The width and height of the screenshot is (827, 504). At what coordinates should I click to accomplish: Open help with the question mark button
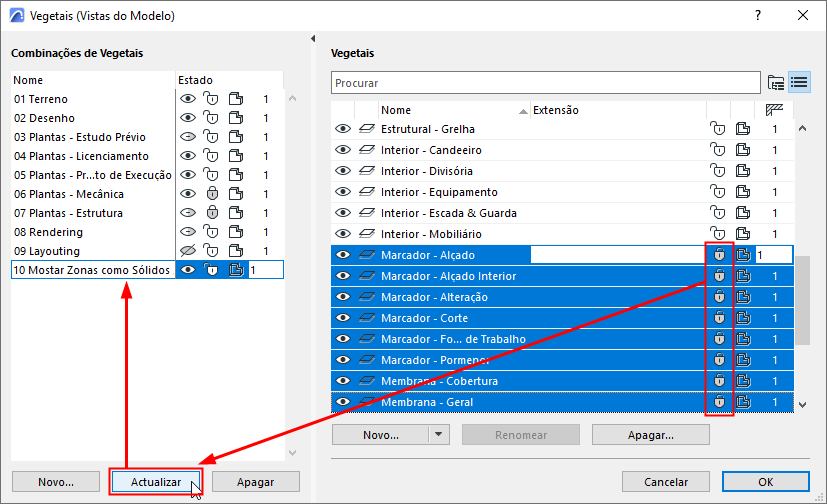(758, 15)
